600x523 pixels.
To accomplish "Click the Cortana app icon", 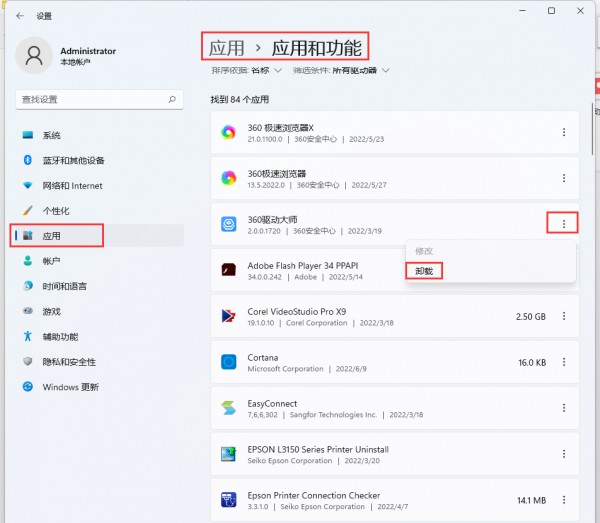I will pyautogui.click(x=228, y=362).
